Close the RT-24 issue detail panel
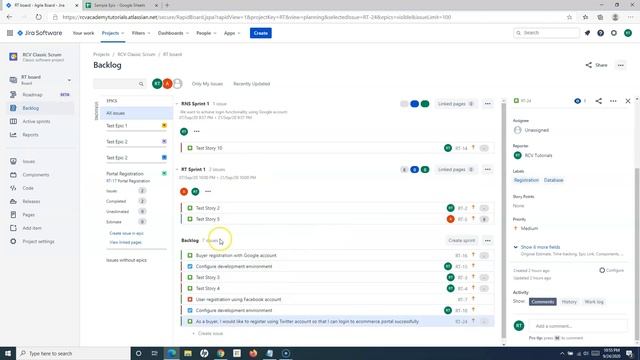The width and height of the screenshot is (640, 360). click(x=628, y=101)
